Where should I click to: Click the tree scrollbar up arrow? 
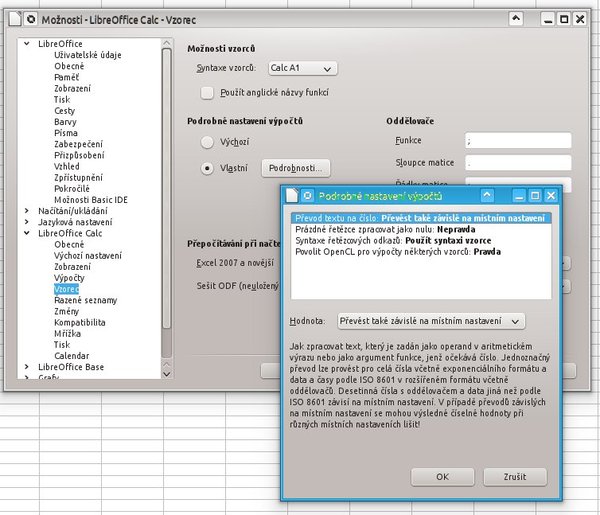166,42
